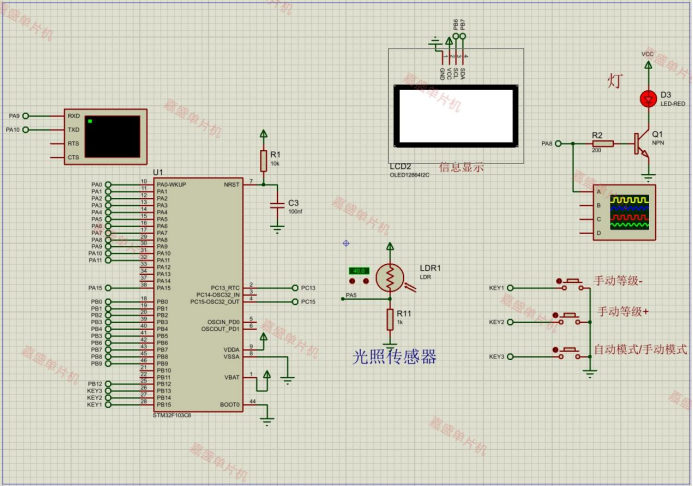693x486 pixels.
Task: Click the PC13 terminal circle
Action: [x=295, y=288]
